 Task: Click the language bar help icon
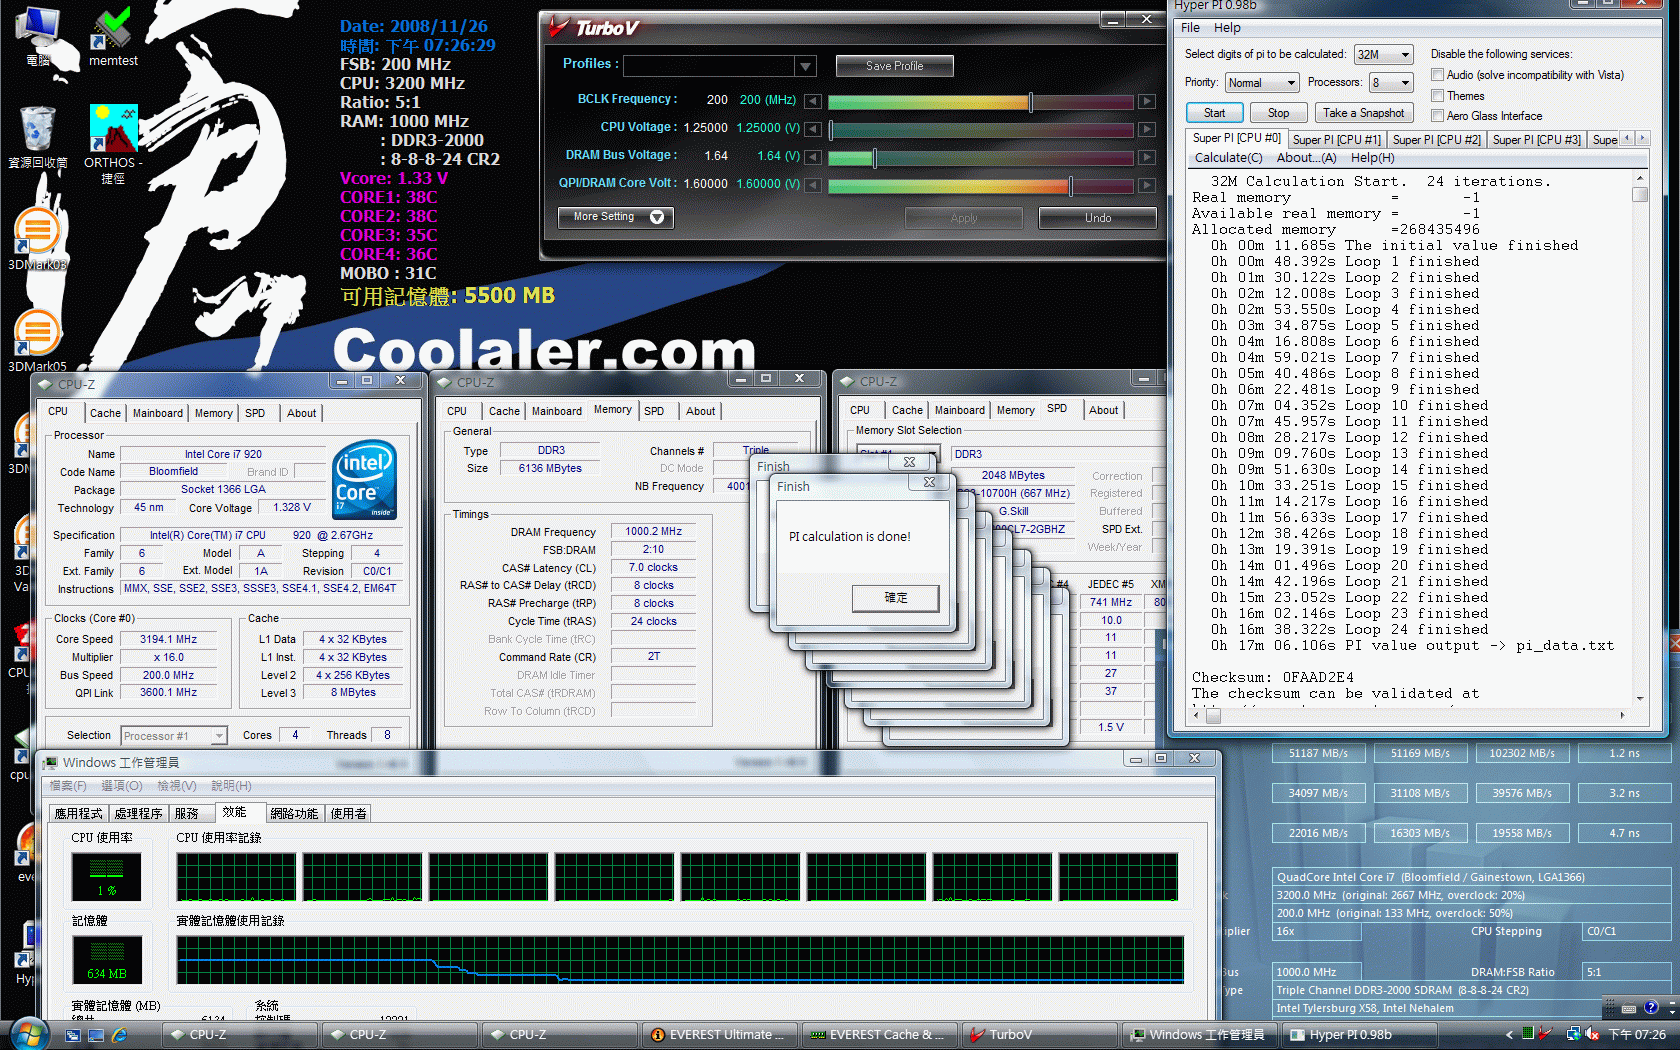point(1651,1008)
